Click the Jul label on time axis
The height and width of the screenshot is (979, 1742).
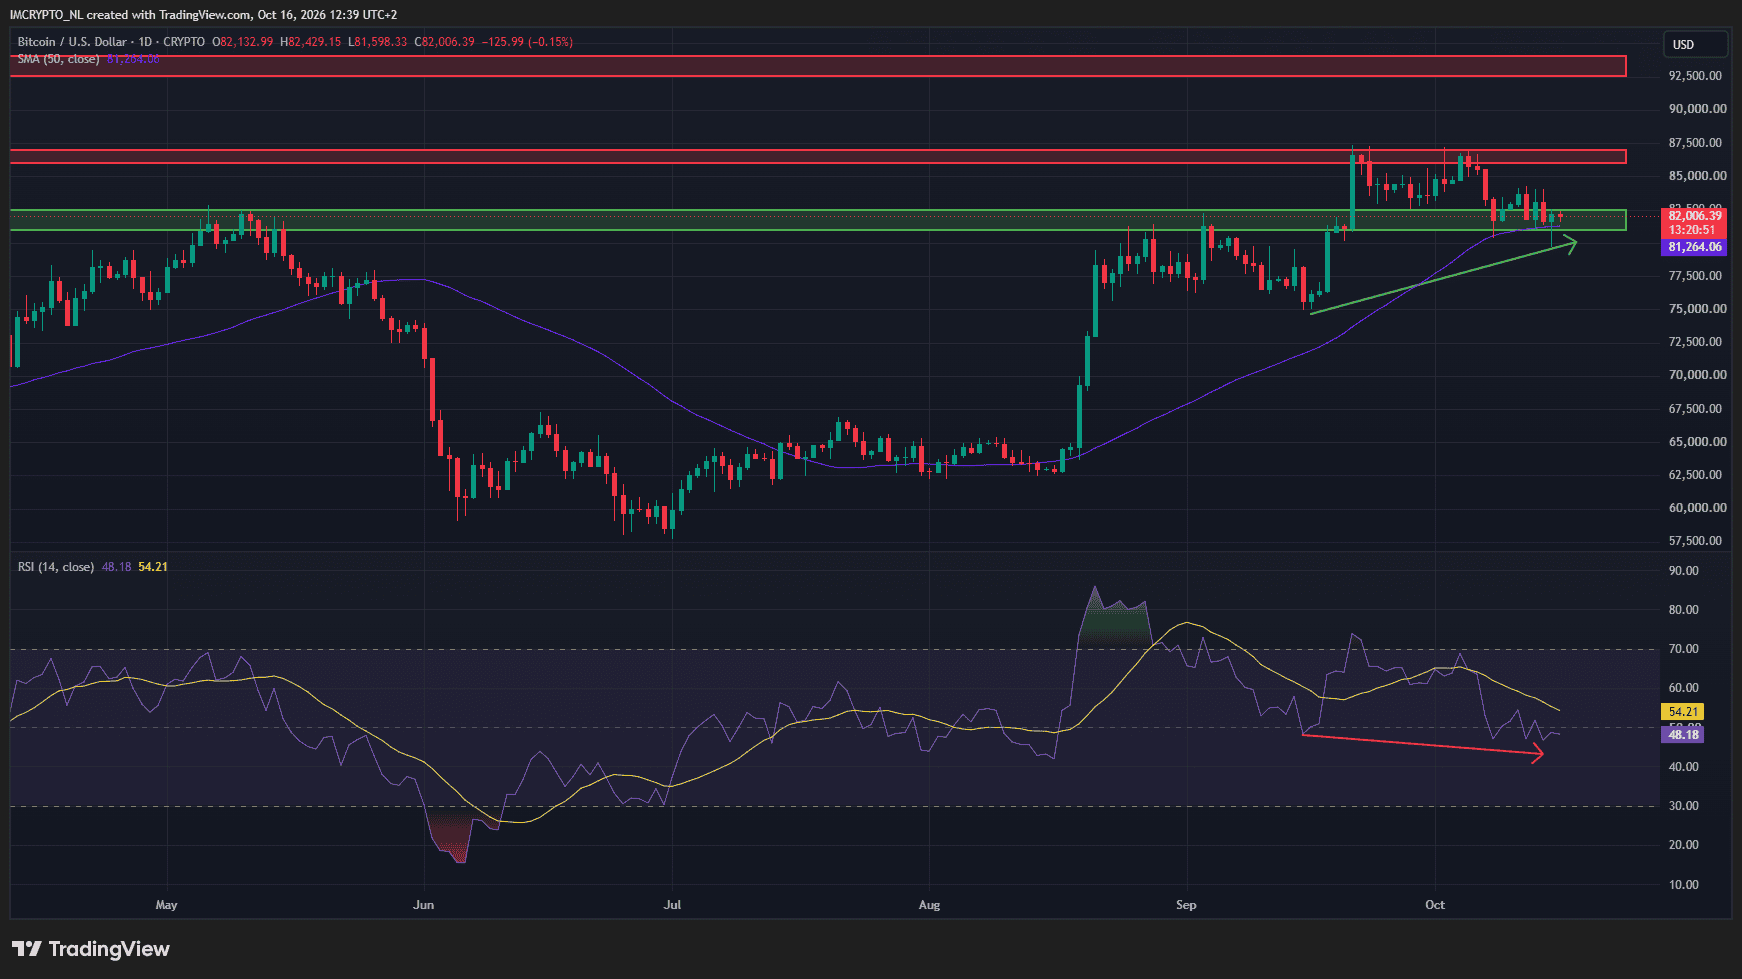[x=672, y=905]
